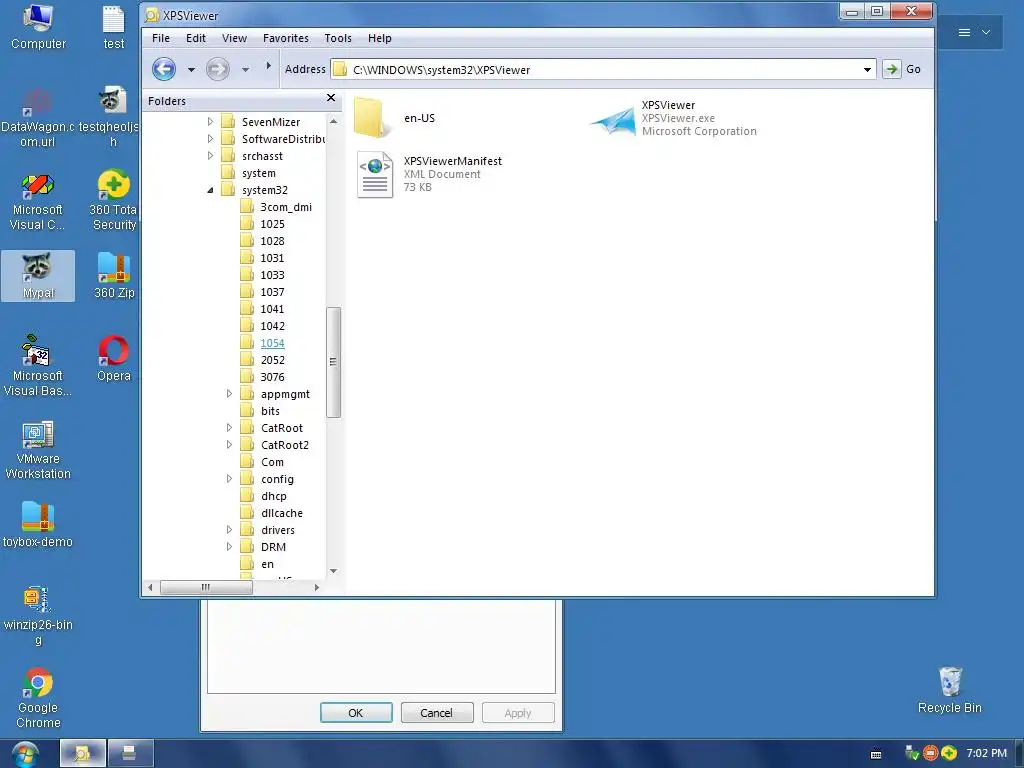Viewport: 1024px width, 768px height.
Task: Click the Folders pane horizontal scrollbar thumb
Action: coord(206,587)
